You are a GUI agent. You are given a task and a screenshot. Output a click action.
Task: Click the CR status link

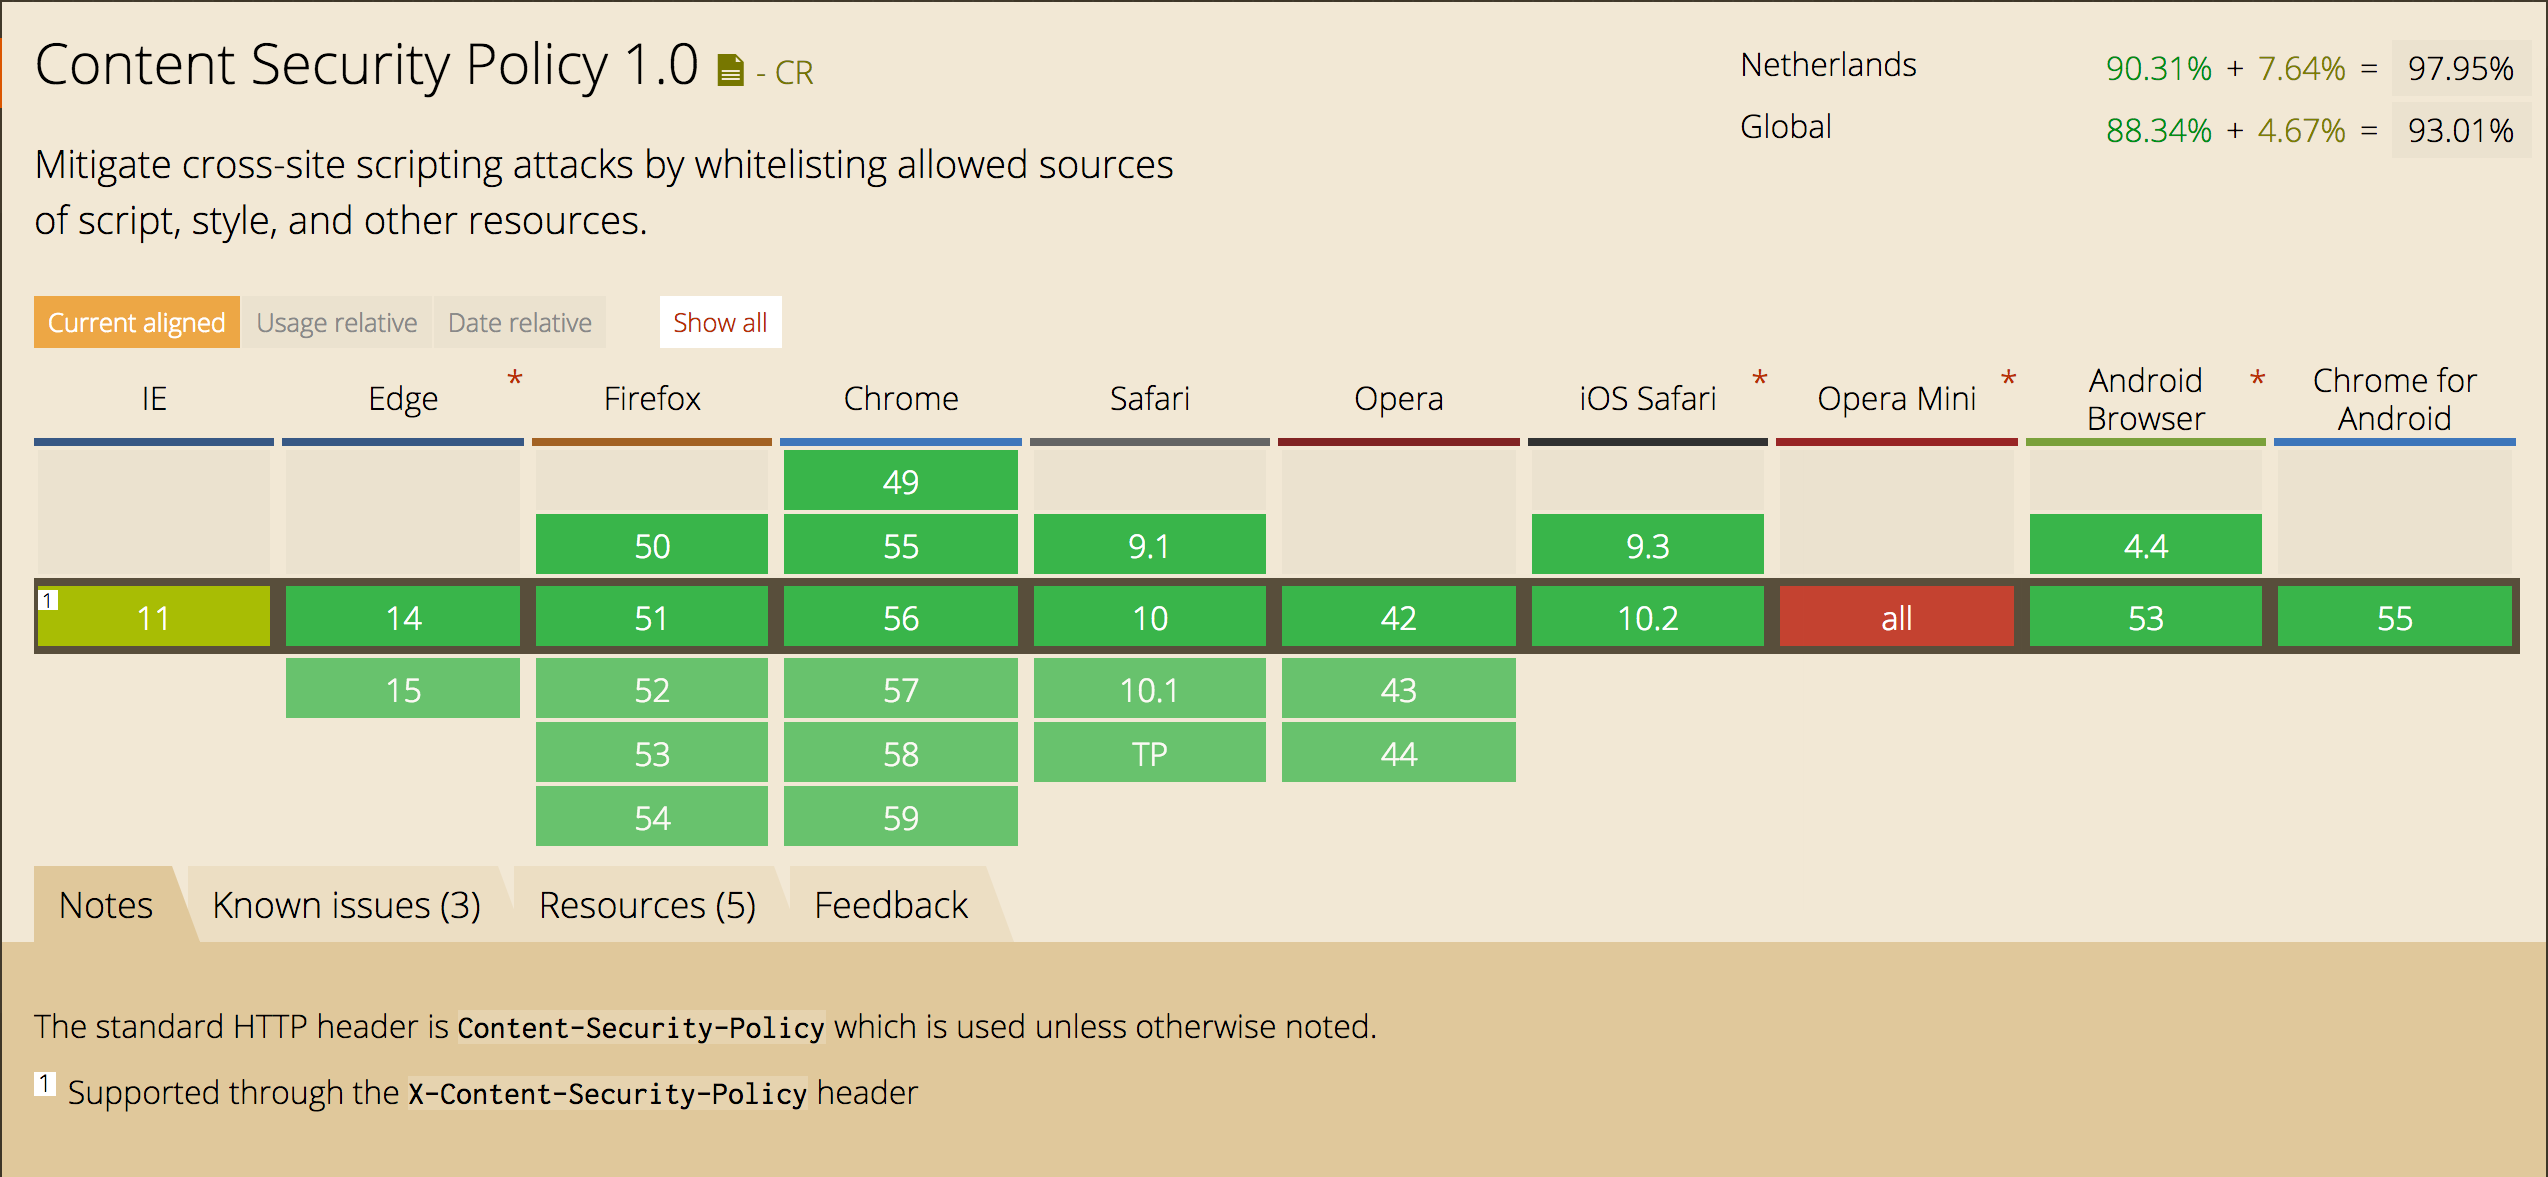pos(794,72)
